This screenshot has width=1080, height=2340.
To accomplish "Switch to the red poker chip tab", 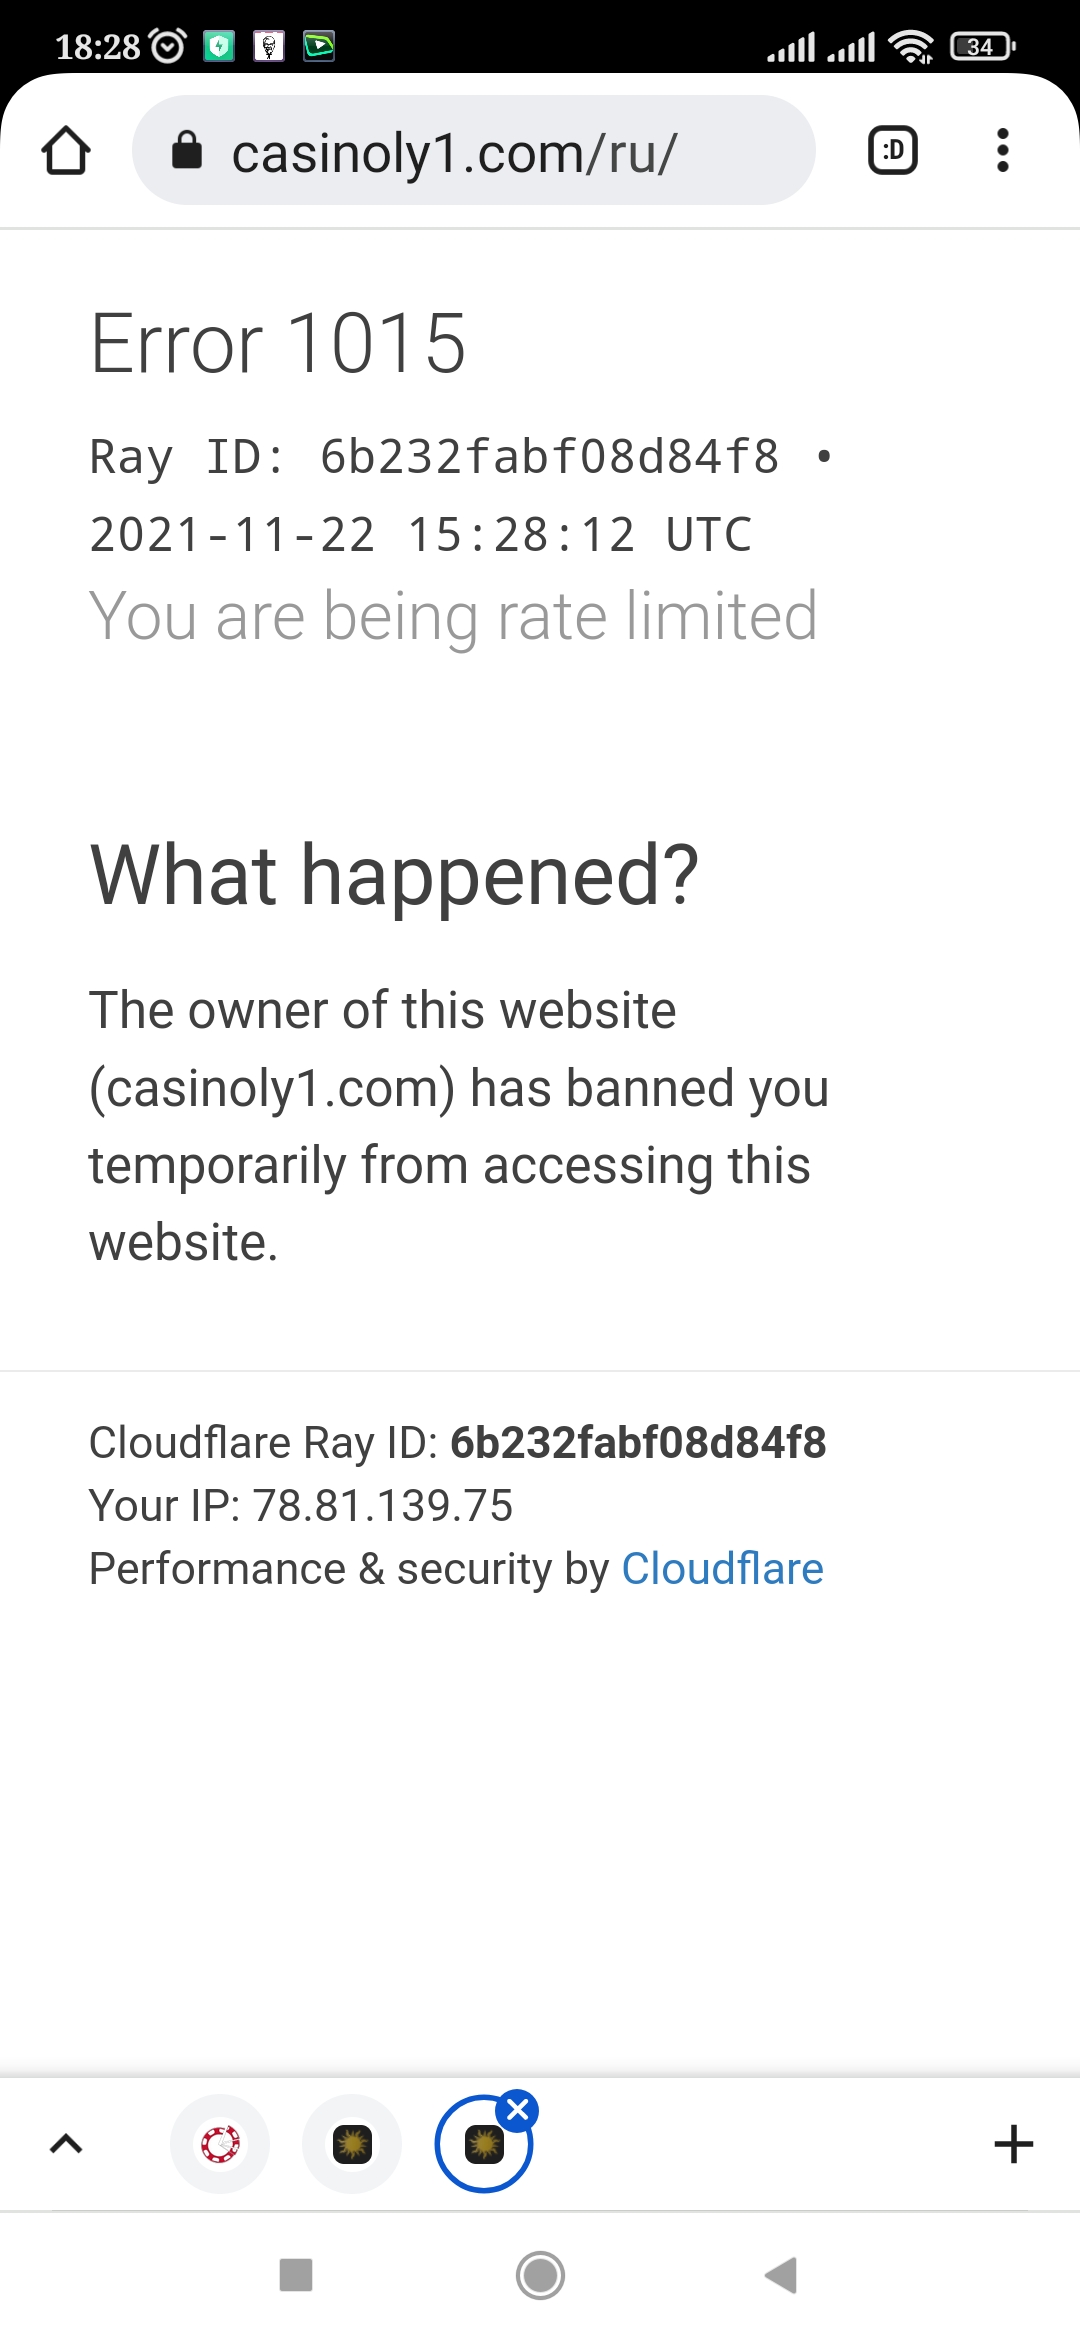I will pyautogui.click(x=220, y=2143).
